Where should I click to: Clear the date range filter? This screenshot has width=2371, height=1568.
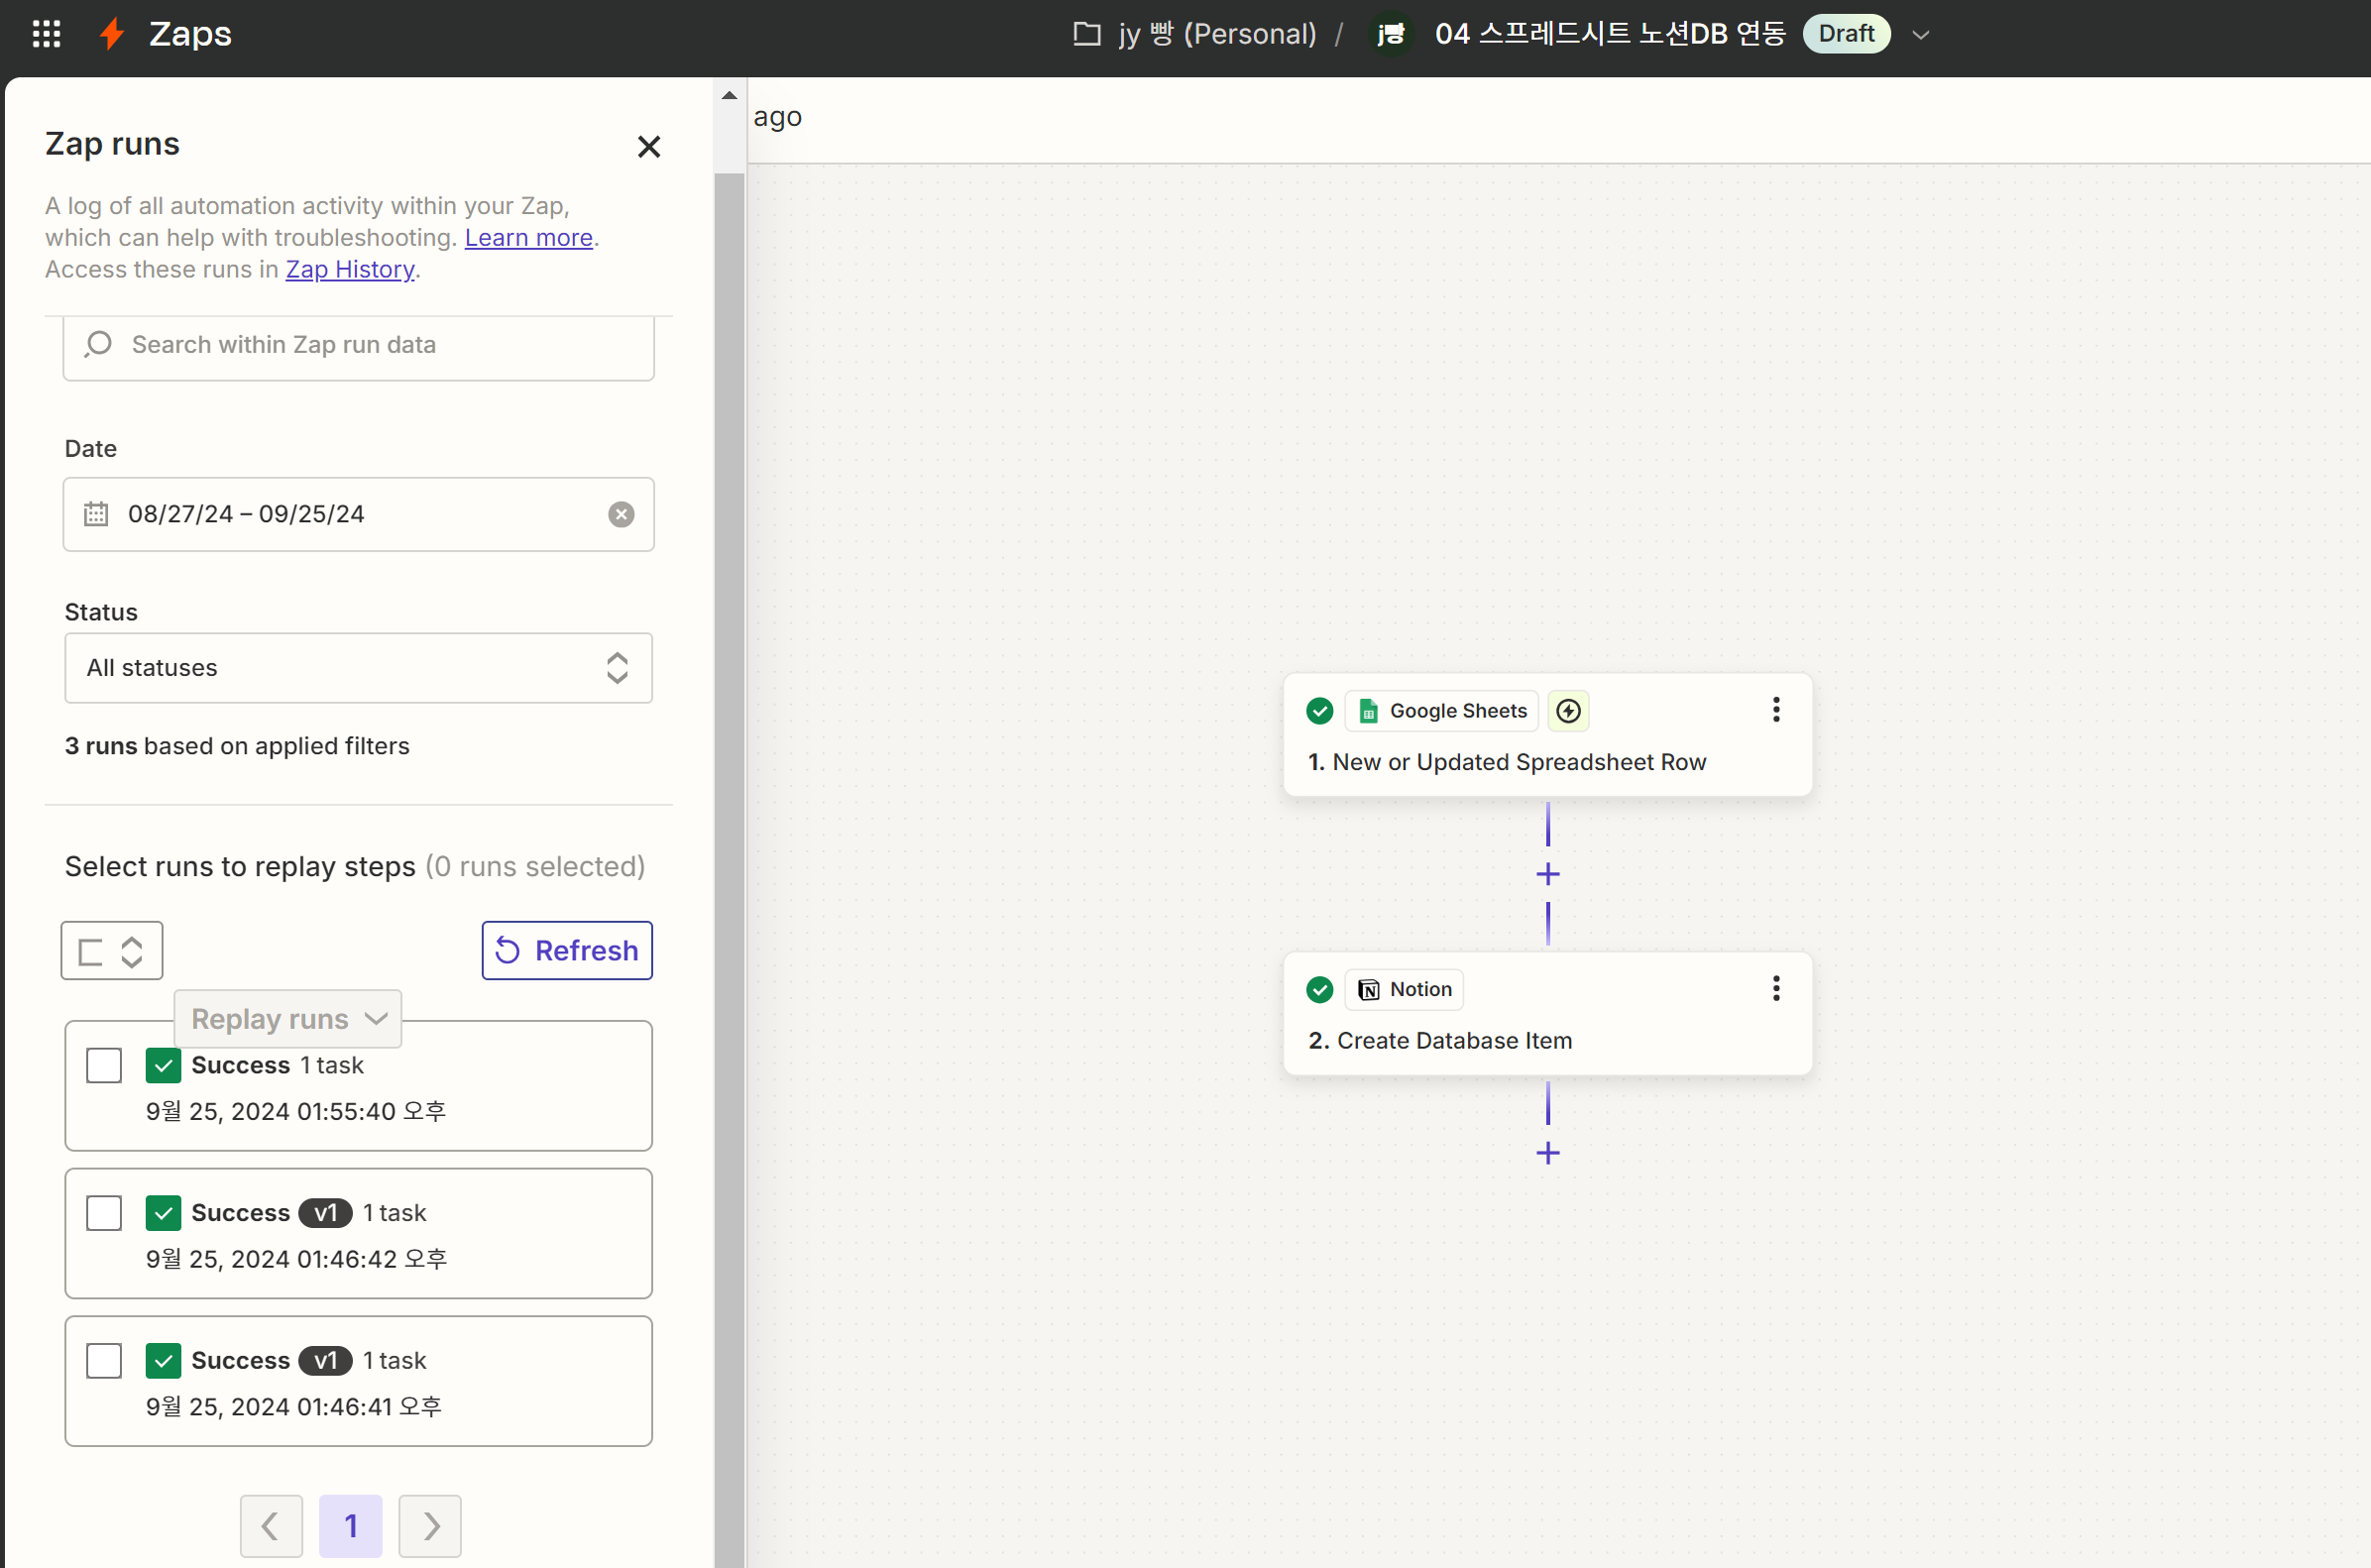[621, 514]
